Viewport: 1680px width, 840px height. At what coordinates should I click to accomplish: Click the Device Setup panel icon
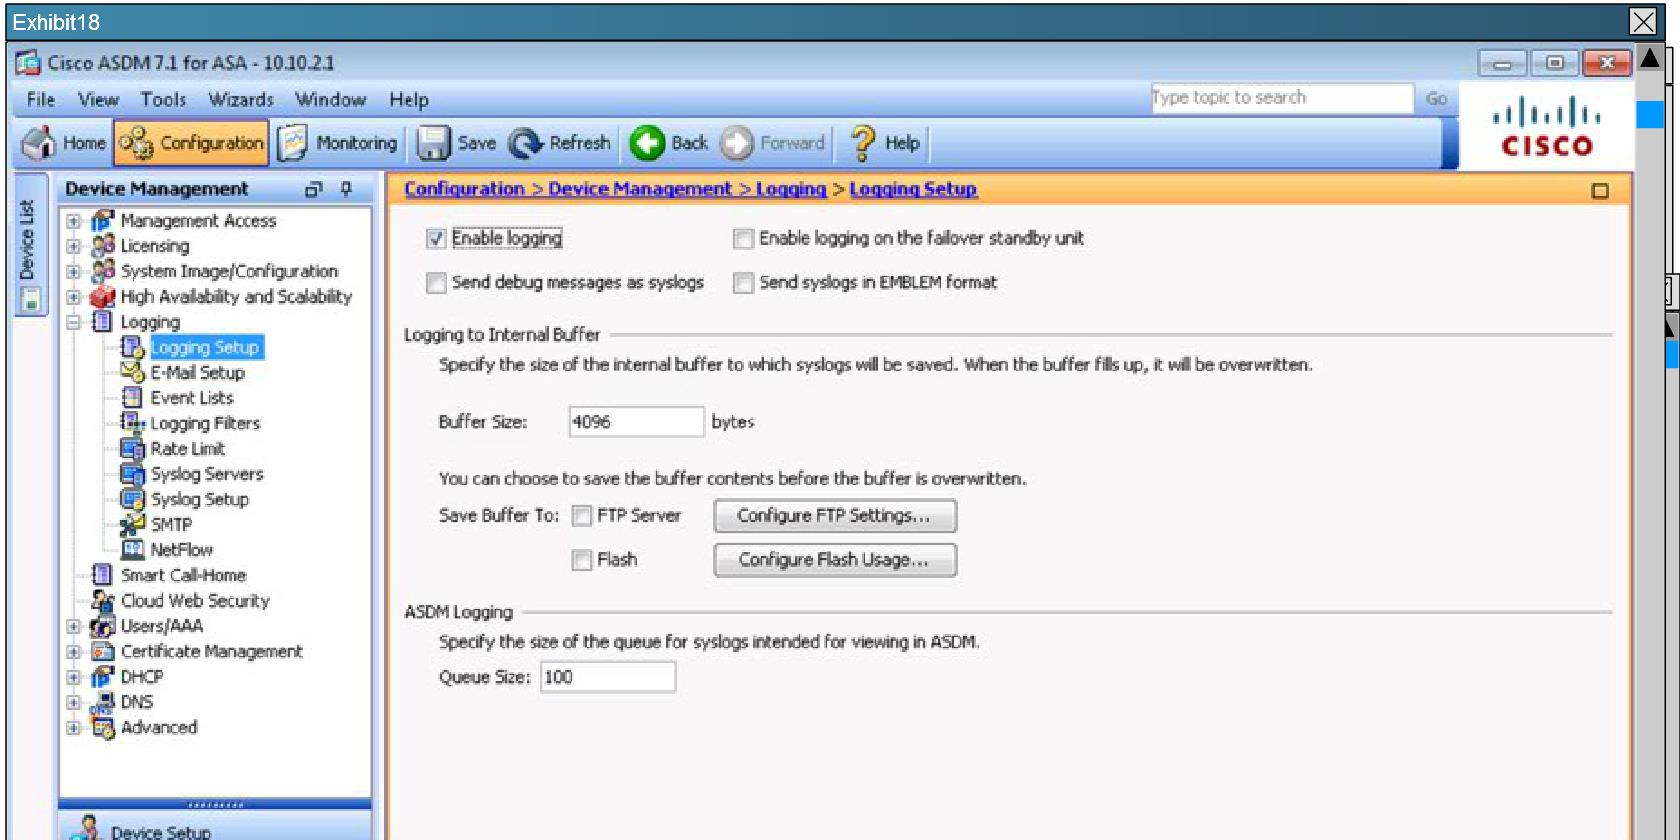coord(87,828)
